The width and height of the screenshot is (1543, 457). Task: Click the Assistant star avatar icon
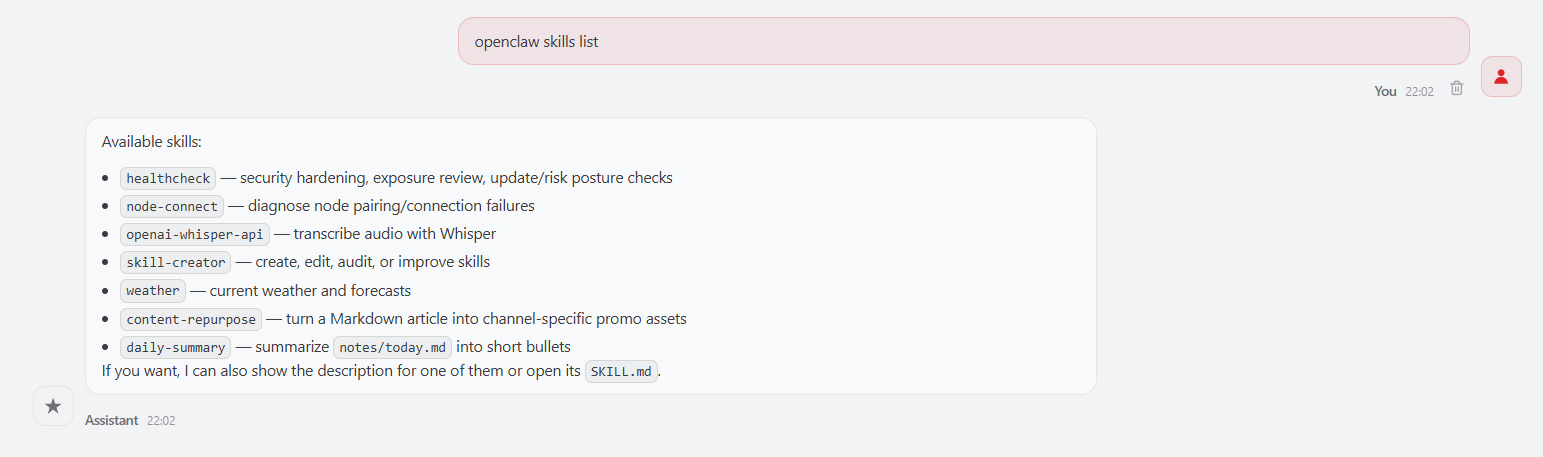point(53,406)
